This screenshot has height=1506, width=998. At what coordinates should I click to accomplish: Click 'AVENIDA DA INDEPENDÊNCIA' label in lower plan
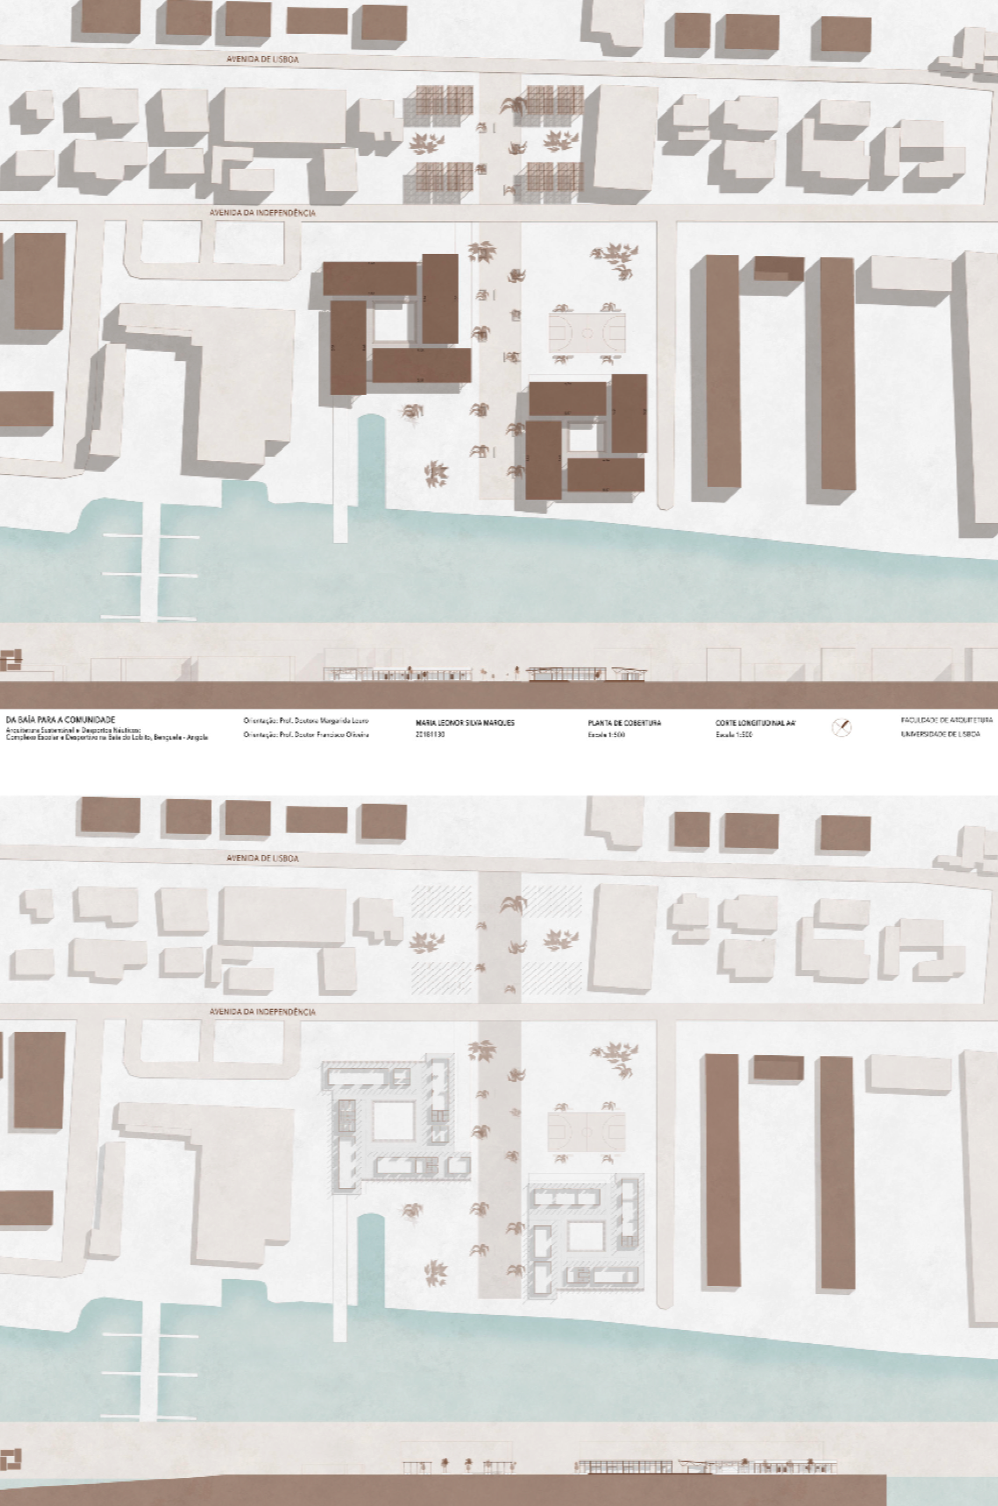263,1011
